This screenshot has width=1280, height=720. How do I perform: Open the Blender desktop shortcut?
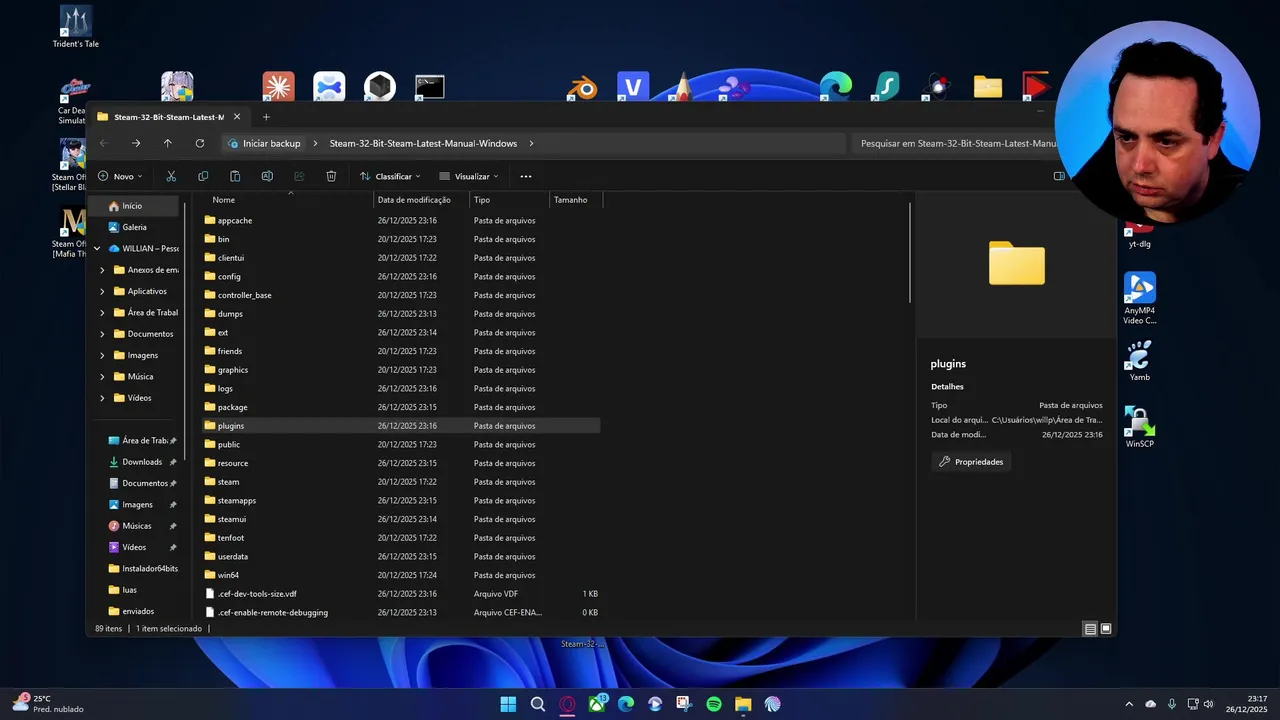pyautogui.click(x=582, y=87)
